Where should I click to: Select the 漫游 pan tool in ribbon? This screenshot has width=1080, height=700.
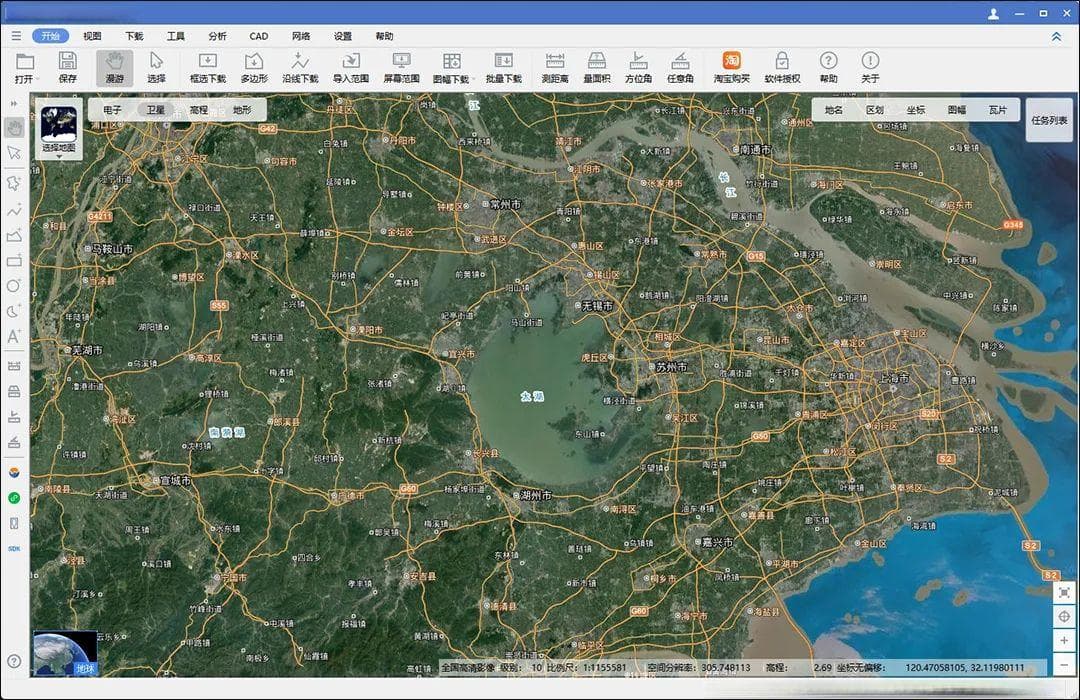coord(114,68)
